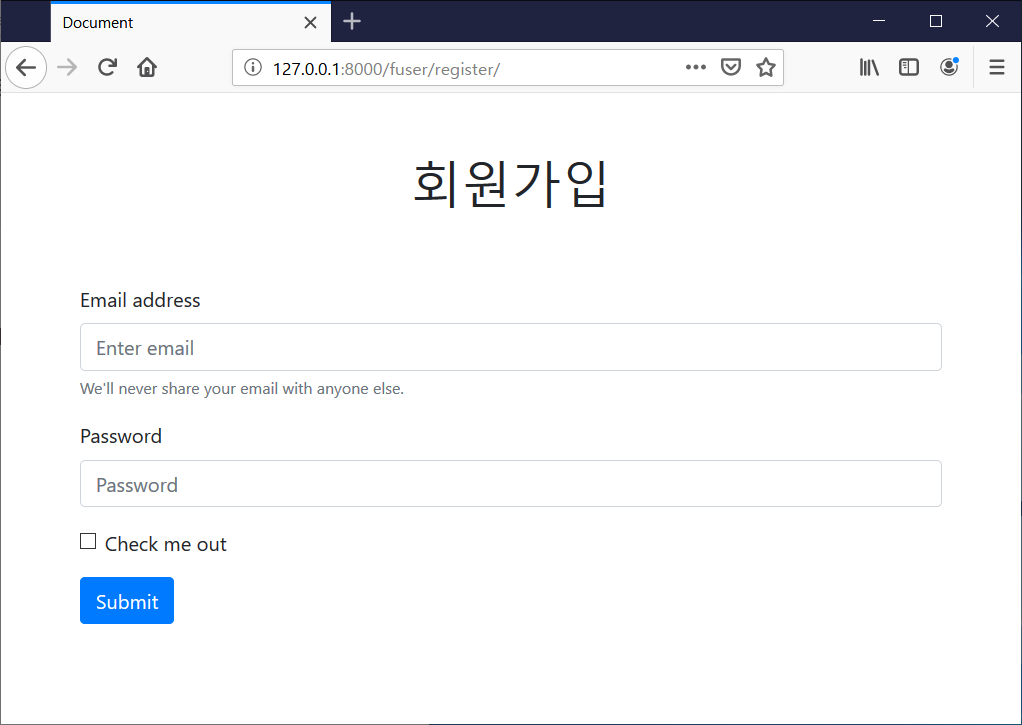Viewport: 1022px width, 725px height.
Task: Open Firefox account icon
Action: click(x=949, y=67)
